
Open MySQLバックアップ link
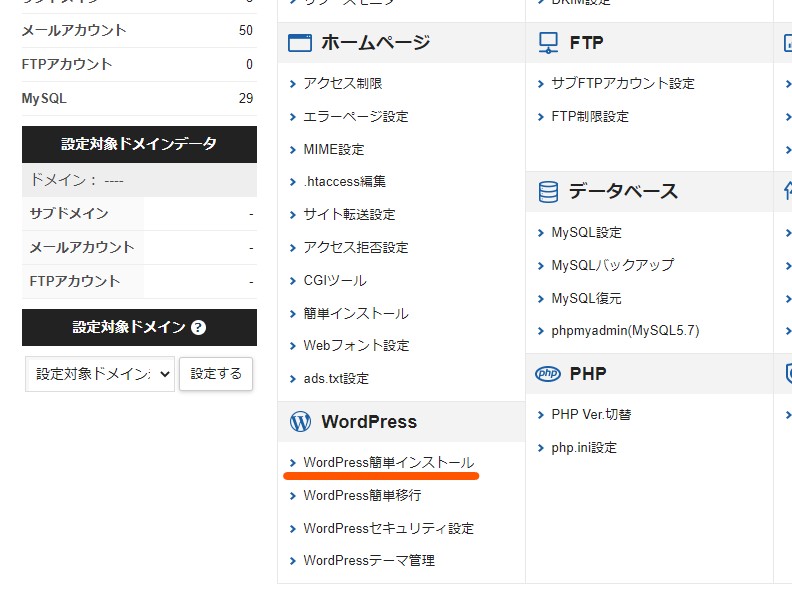[613, 266]
